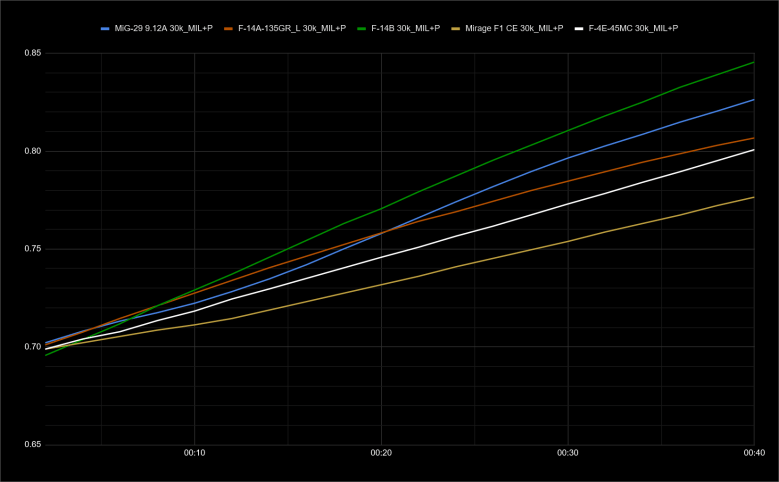
Task: Click the white F-4E-45MC legend color marker
Action: click(578, 28)
